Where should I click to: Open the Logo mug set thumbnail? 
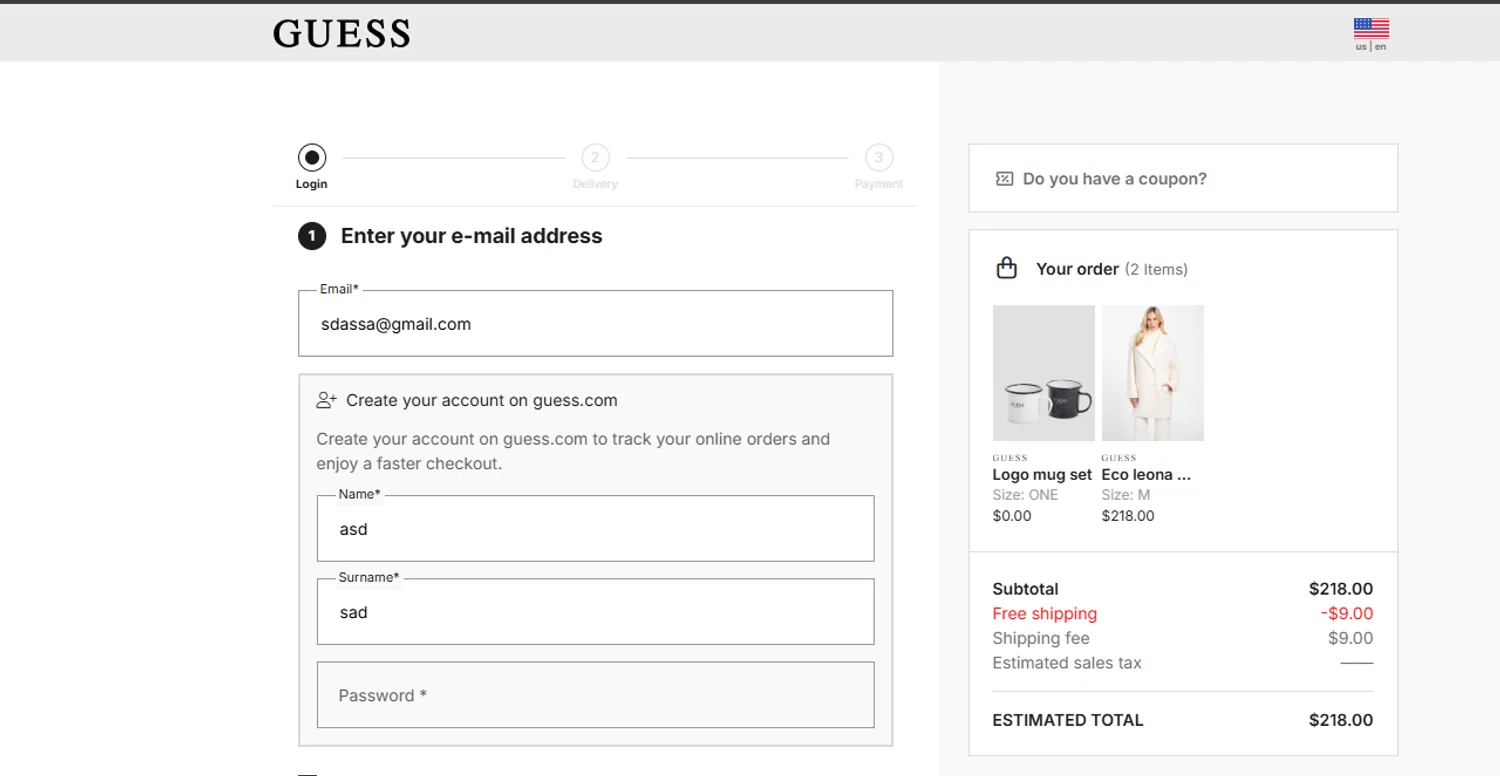[x=1043, y=373]
